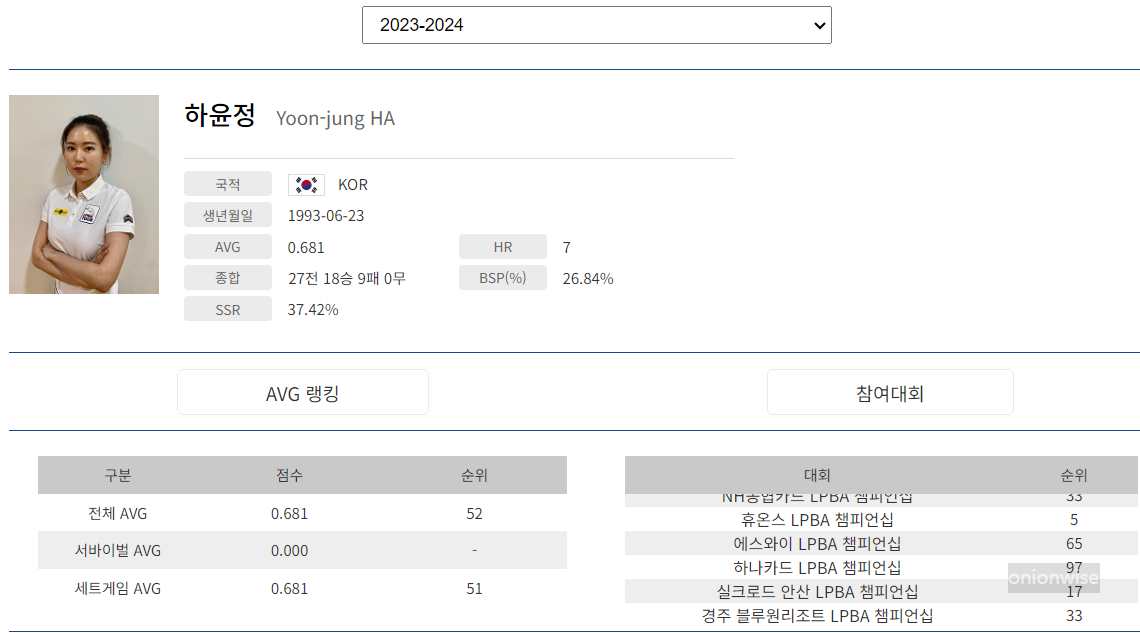Click the SSR label badge
Screen dimensions: 1140x633
click(x=227, y=308)
